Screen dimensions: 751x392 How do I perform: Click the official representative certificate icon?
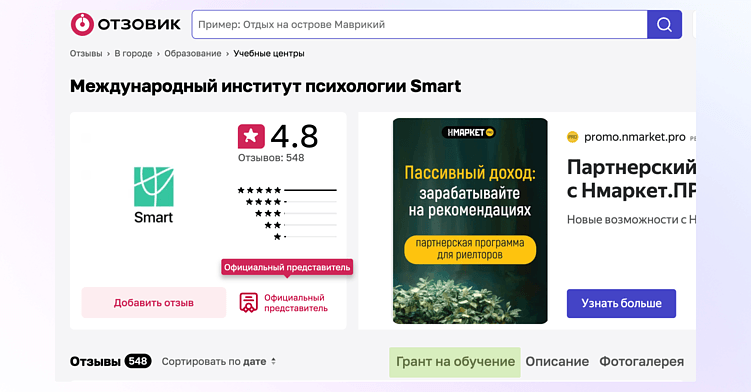pos(249,303)
